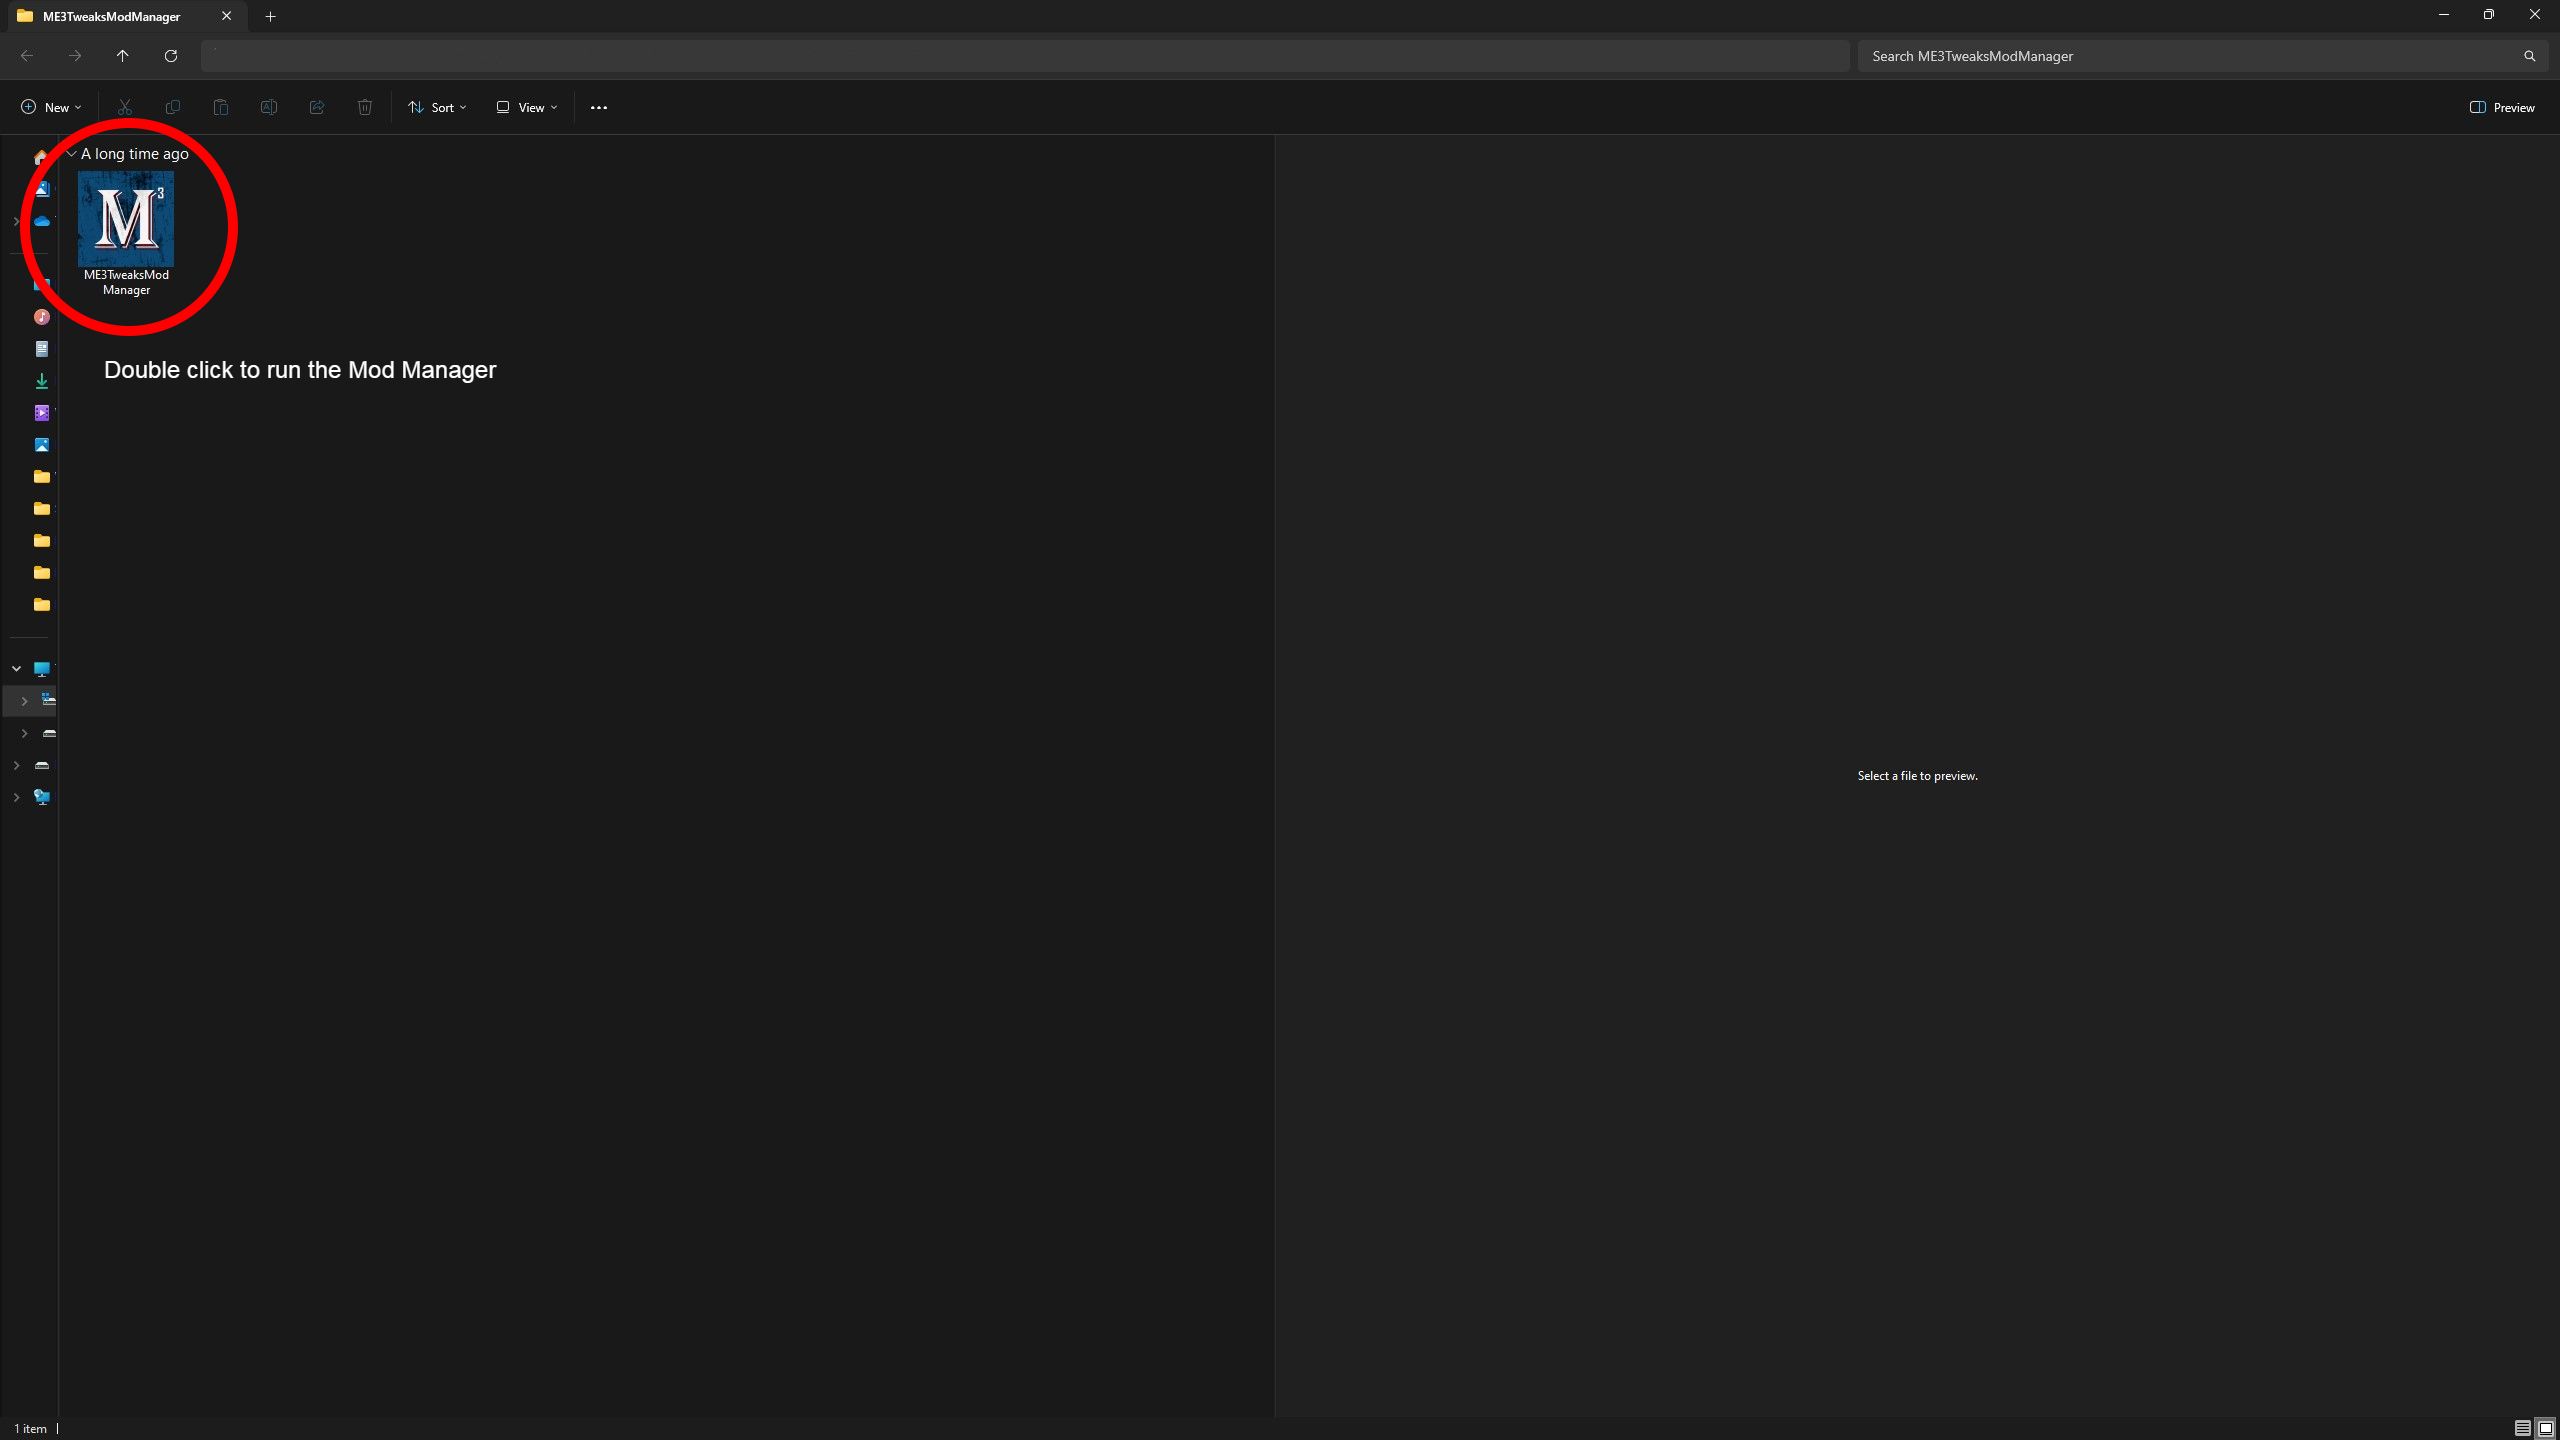Click the search magnifier icon
2560x1440 pixels.
coord(2529,56)
